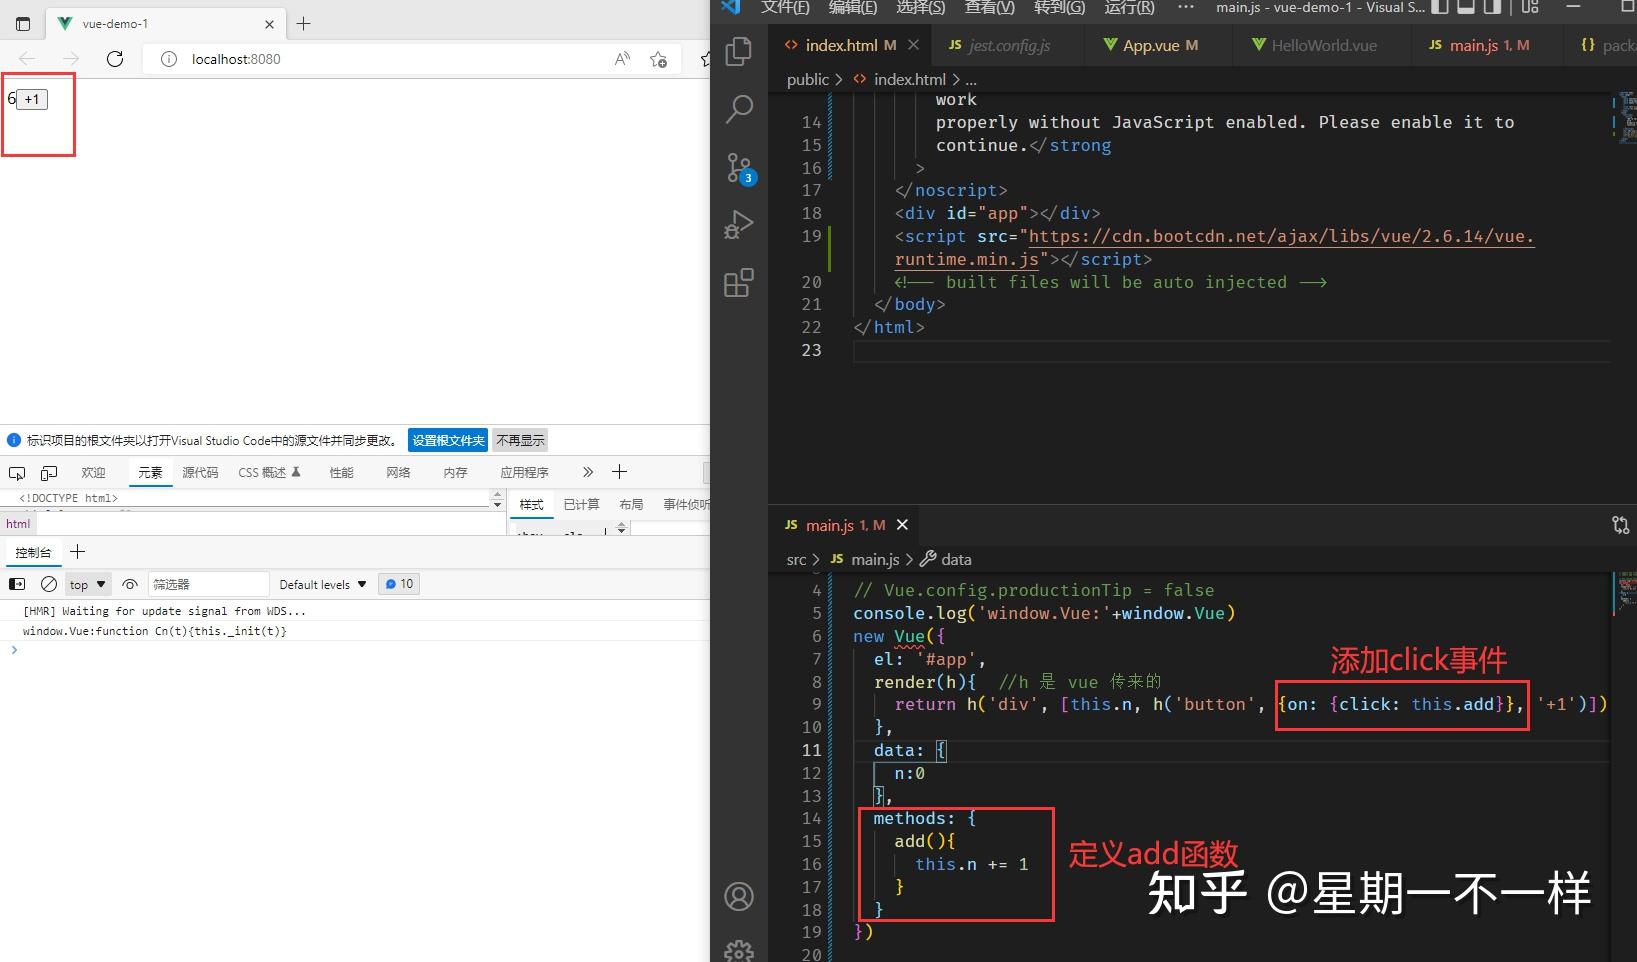Open the Manage gear in activity bar
The height and width of the screenshot is (962, 1637).
[x=739, y=950]
